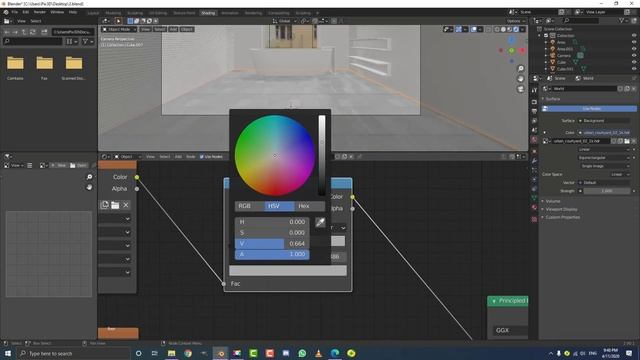Screen dimensions: 640x360
Task: Open WhatsApp from the Windows taskbar
Action: (302, 353)
